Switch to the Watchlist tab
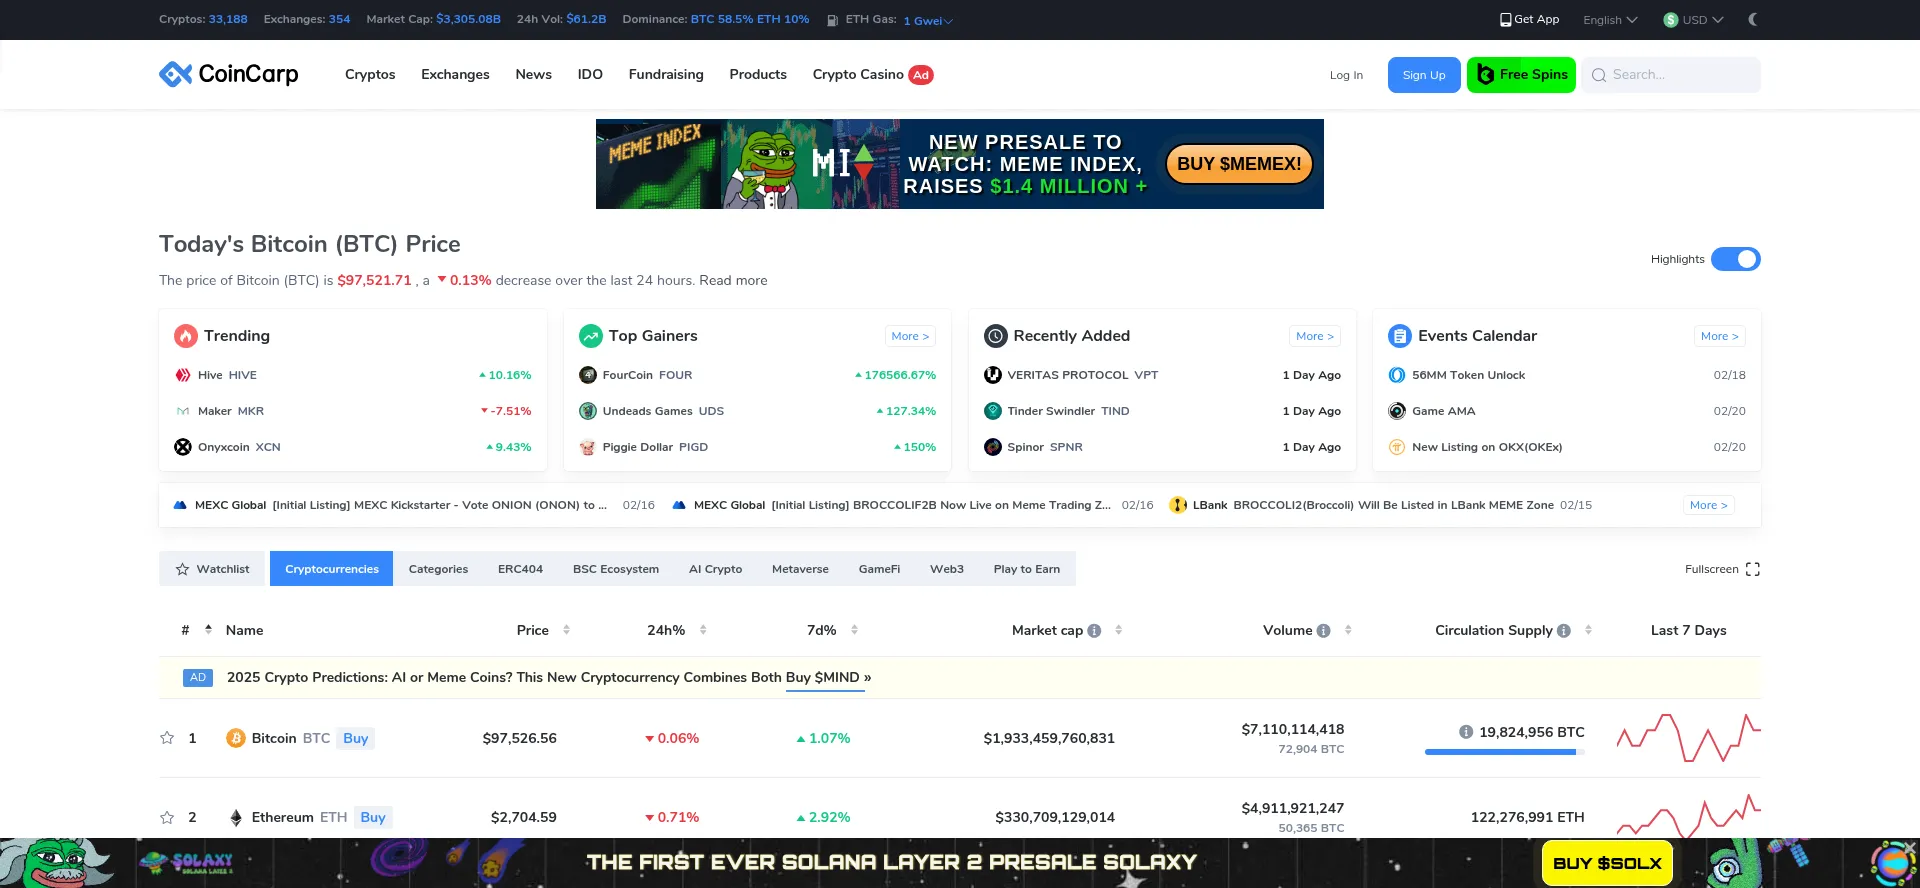The height and width of the screenshot is (888, 1920). [212, 569]
